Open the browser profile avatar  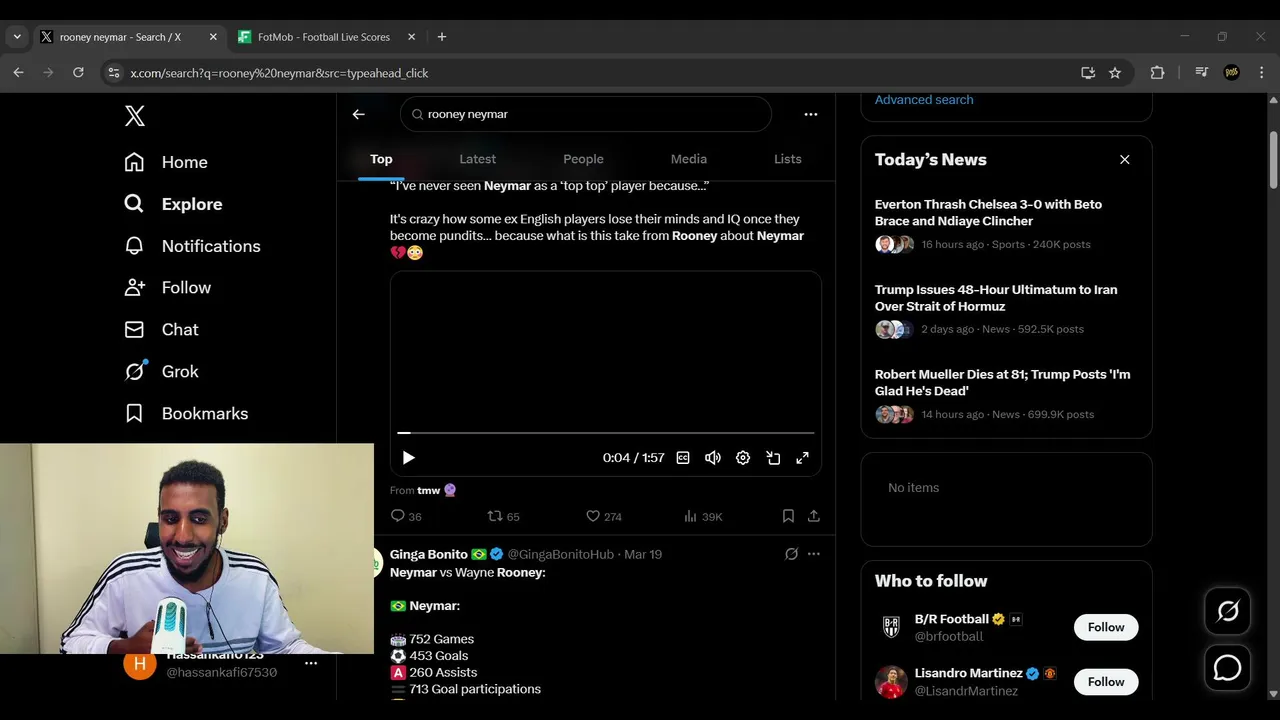[x=1232, y=73]
